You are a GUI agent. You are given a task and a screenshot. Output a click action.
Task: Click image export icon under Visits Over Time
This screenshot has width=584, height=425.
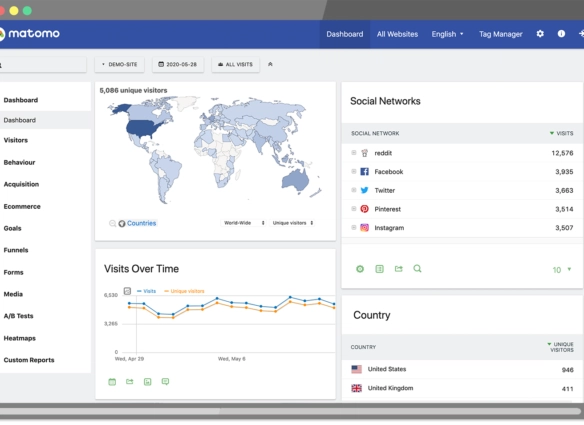coord(147,382)
